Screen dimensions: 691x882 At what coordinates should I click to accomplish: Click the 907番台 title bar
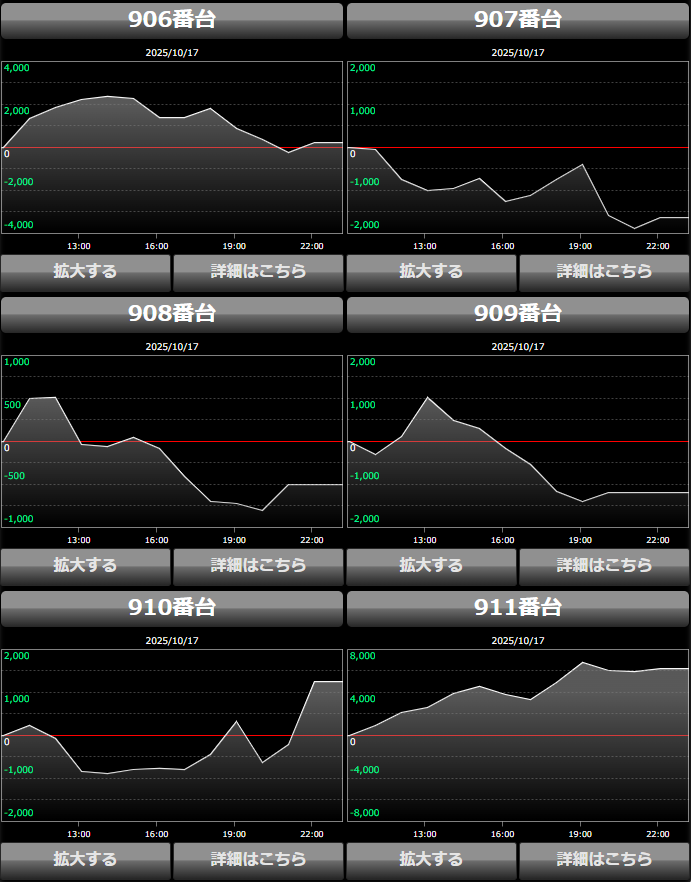pyautogui.click(x=518, y=20)
